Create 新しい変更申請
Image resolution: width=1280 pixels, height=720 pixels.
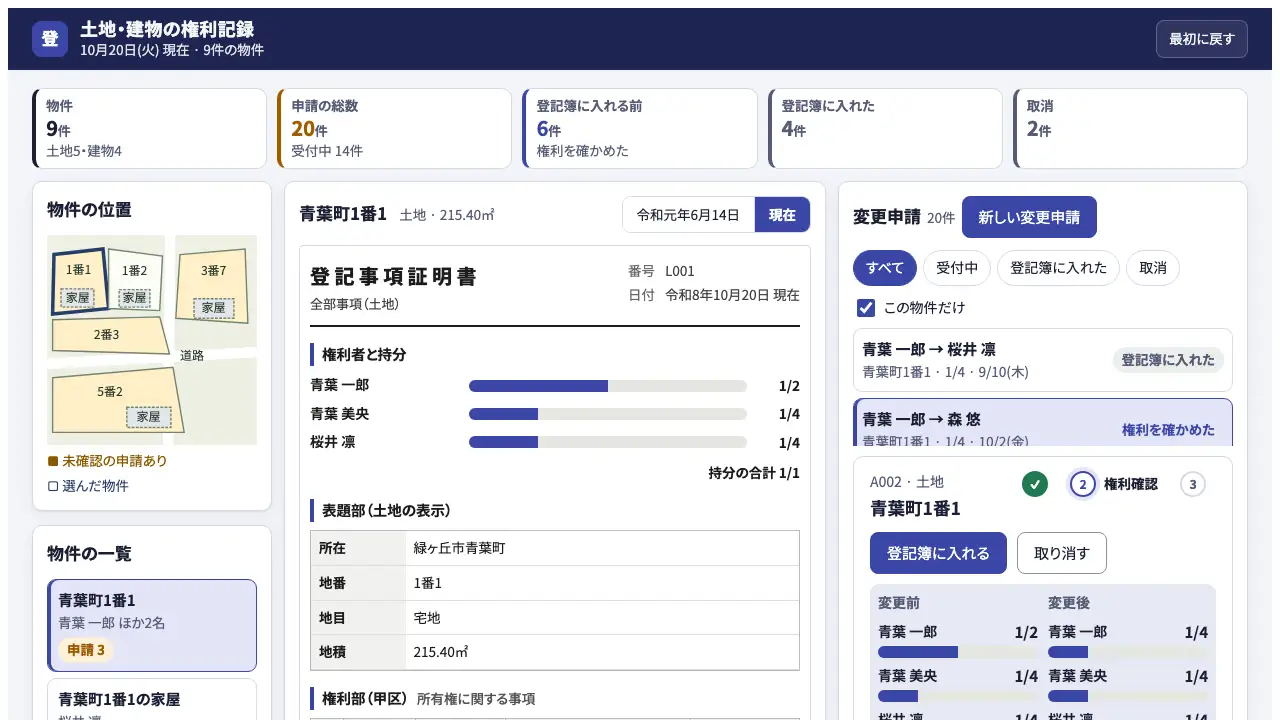coord(1029,217)
